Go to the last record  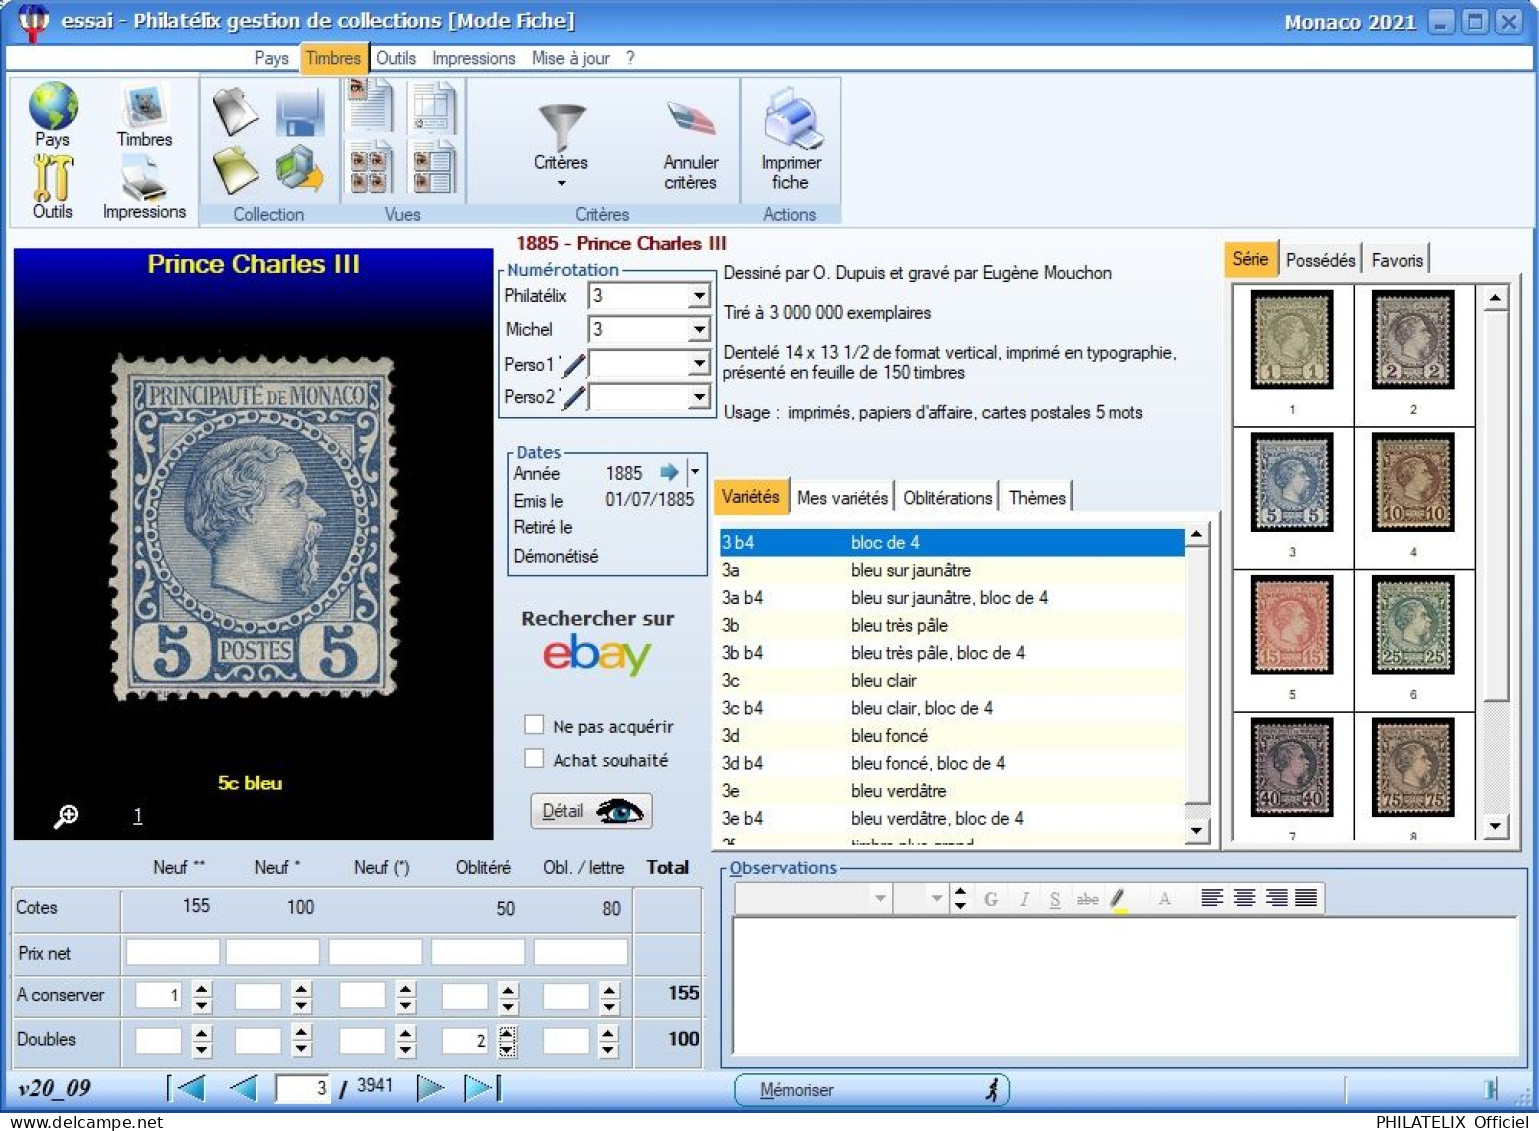(483, 1088)
